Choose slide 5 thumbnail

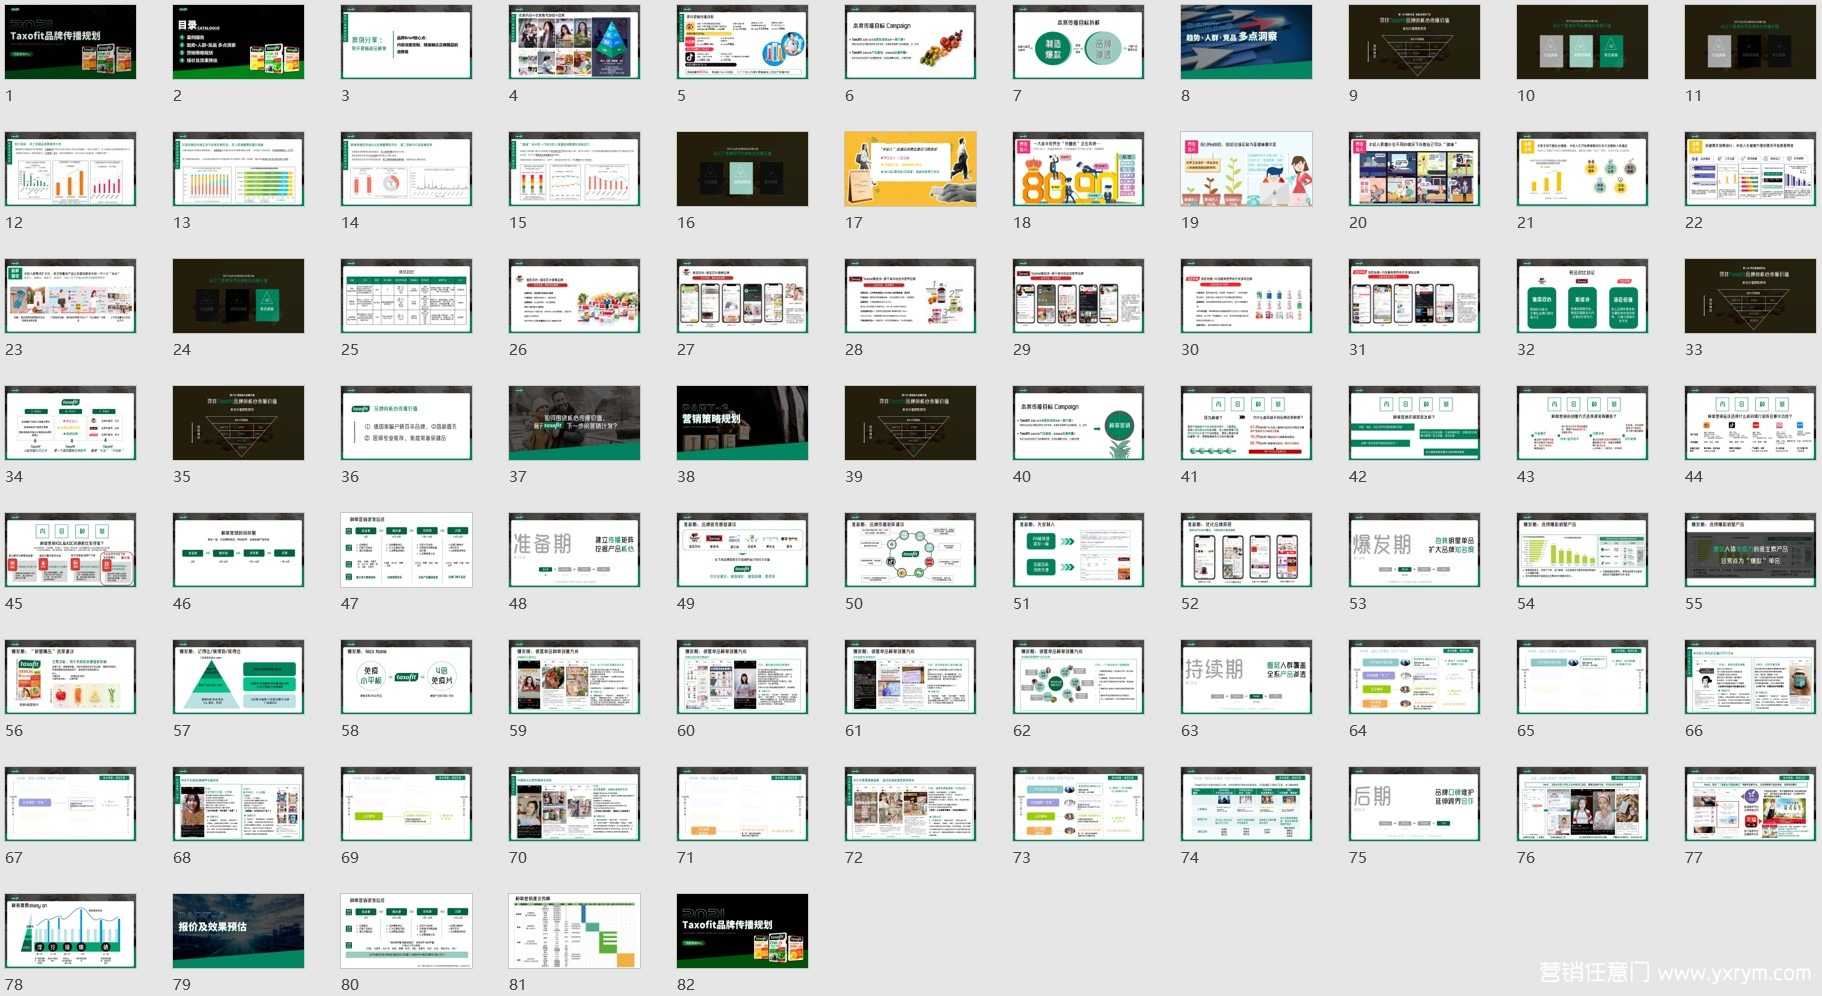click(x=742, y=42)
